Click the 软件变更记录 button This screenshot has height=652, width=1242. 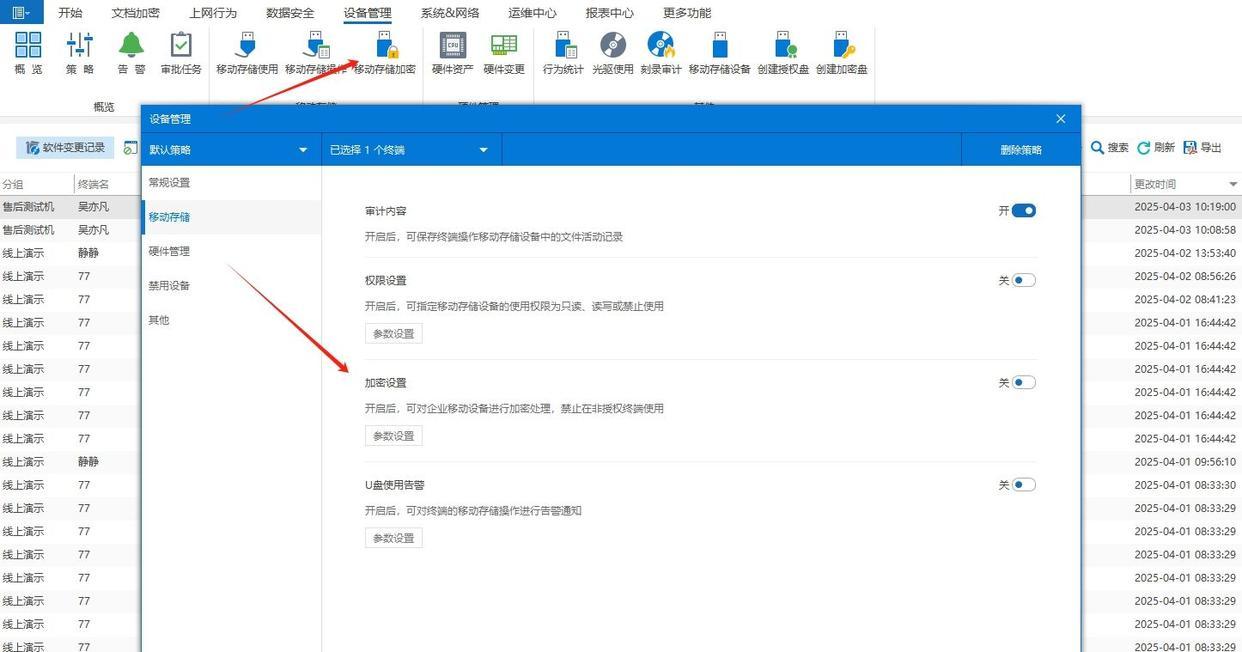coord(65,148)
